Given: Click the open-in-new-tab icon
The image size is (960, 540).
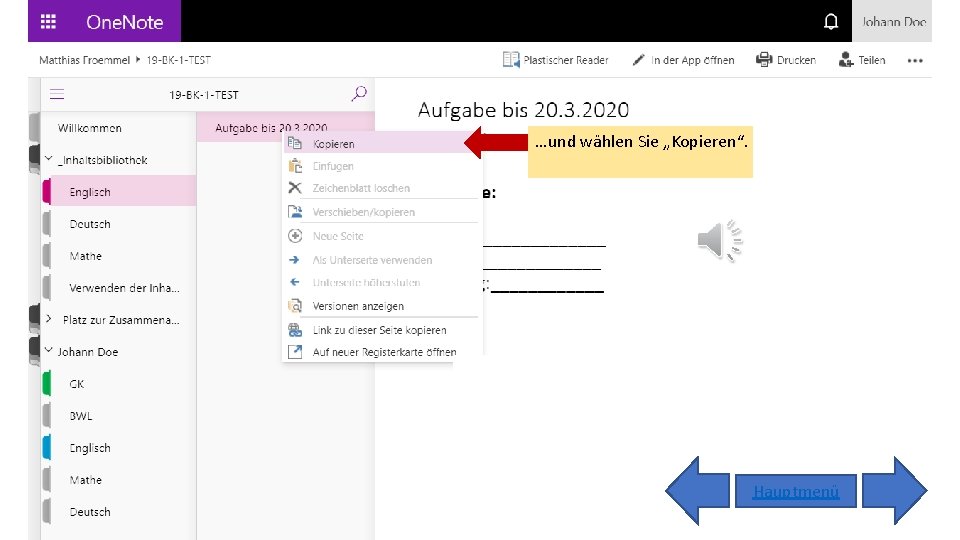Looking at the screenshot, I should [295, 352].
